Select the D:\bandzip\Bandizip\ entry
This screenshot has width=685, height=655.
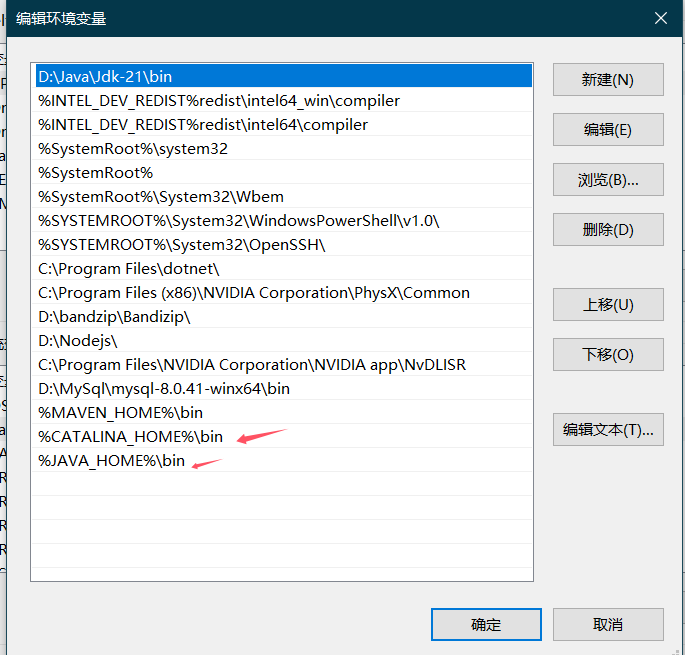coord(114,316)
